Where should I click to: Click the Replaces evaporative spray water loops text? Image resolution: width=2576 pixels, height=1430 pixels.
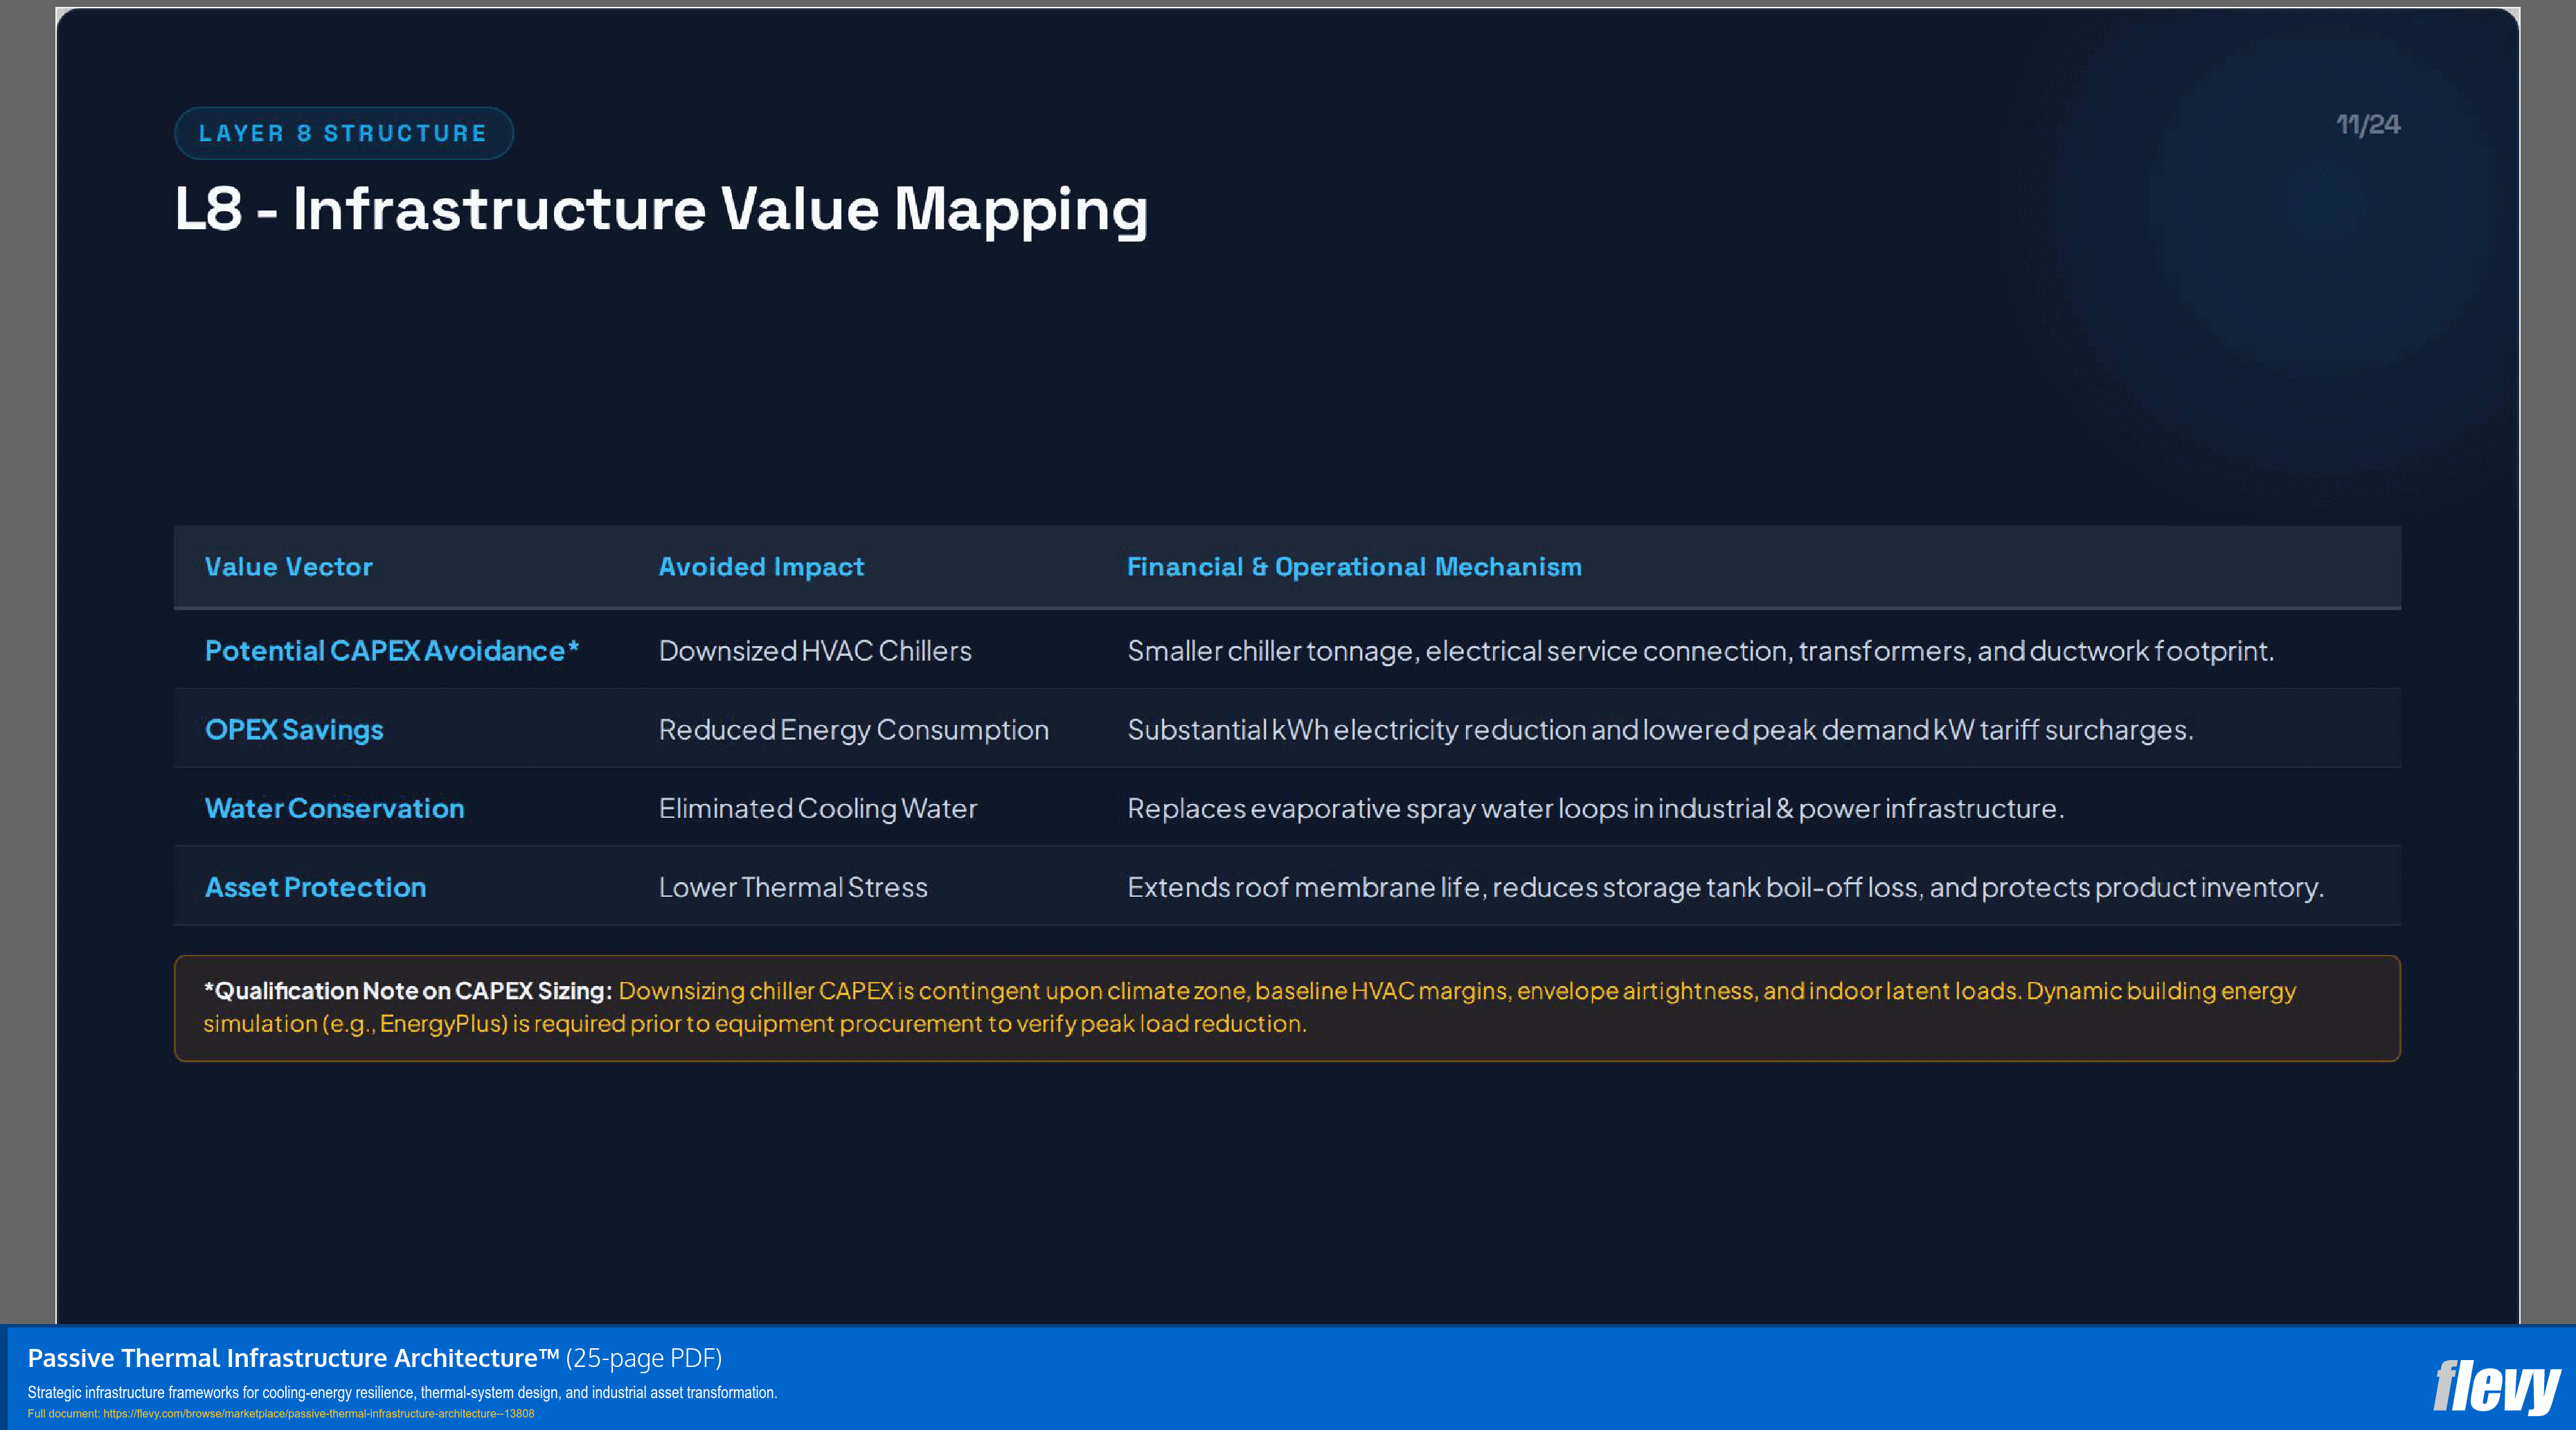click(1595, 808)
